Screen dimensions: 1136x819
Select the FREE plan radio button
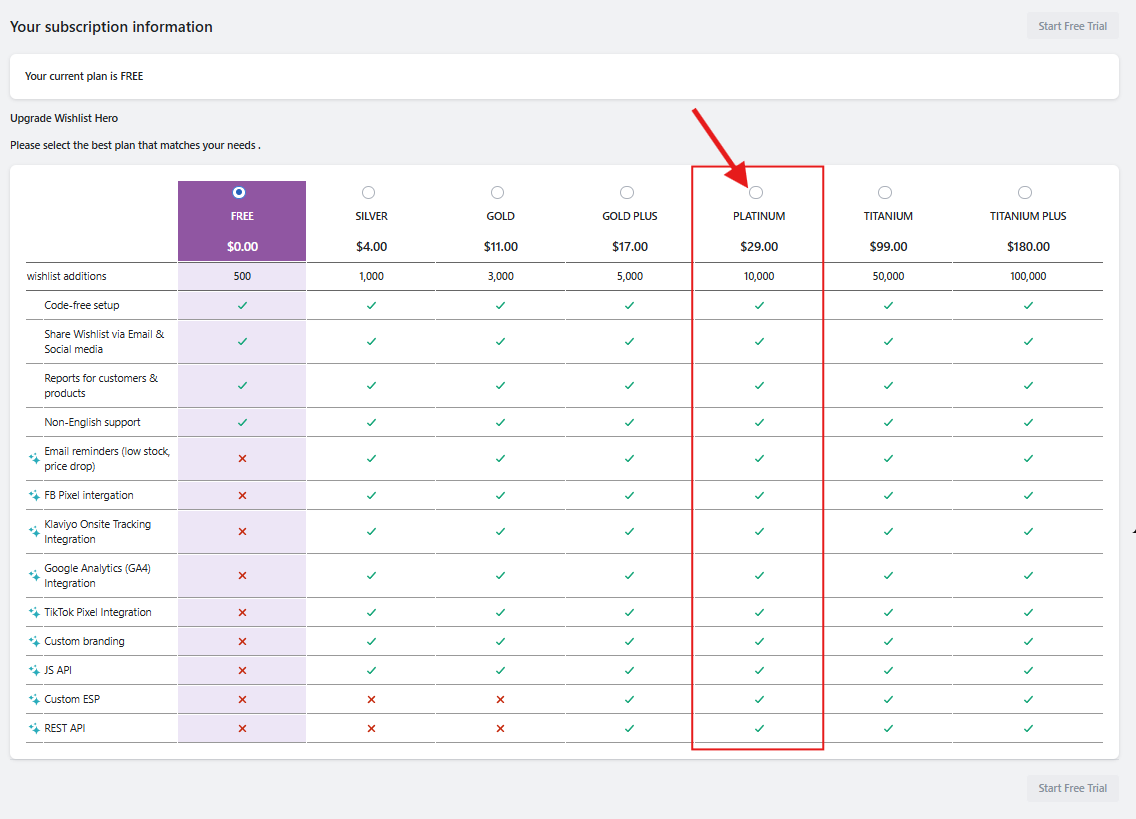click(239, 192)
